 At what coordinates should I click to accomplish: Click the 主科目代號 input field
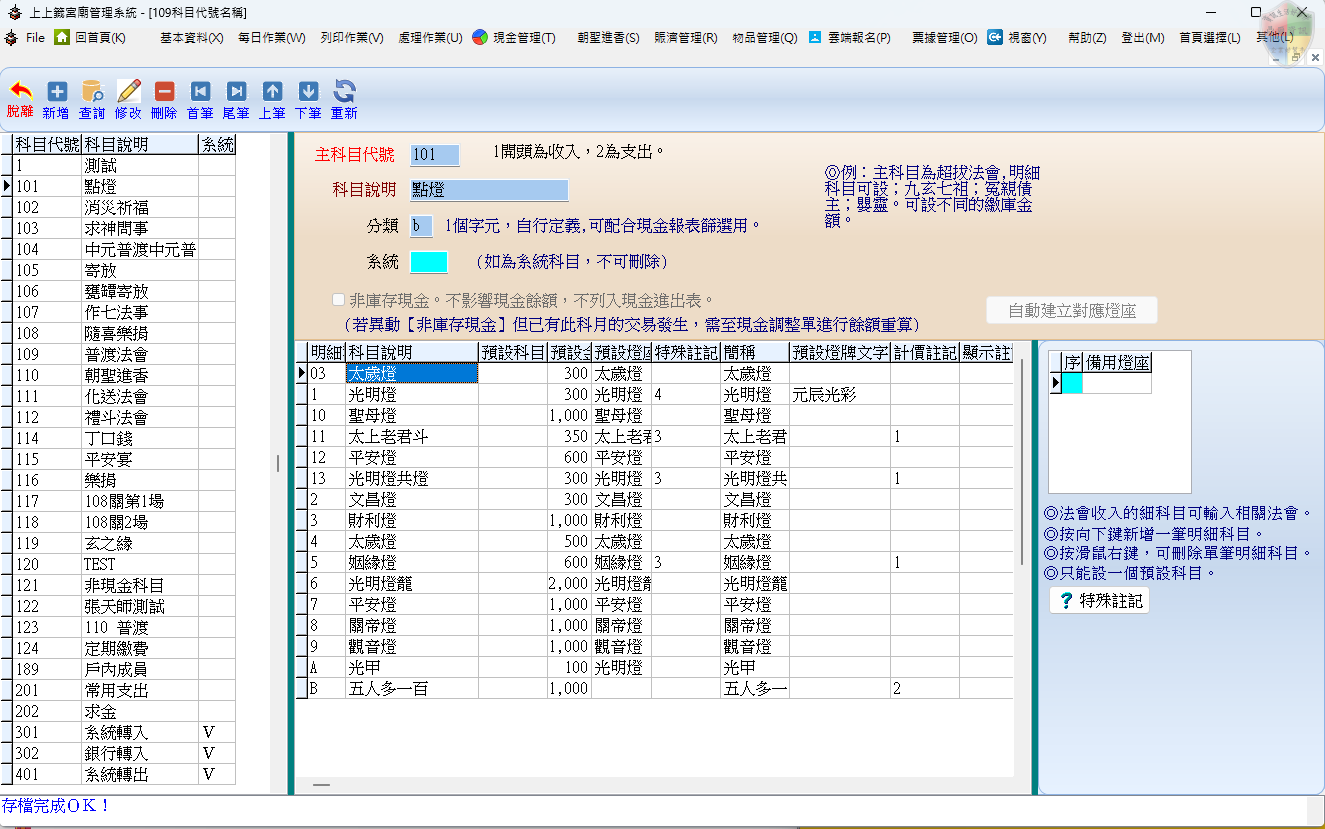coord(434,155)
